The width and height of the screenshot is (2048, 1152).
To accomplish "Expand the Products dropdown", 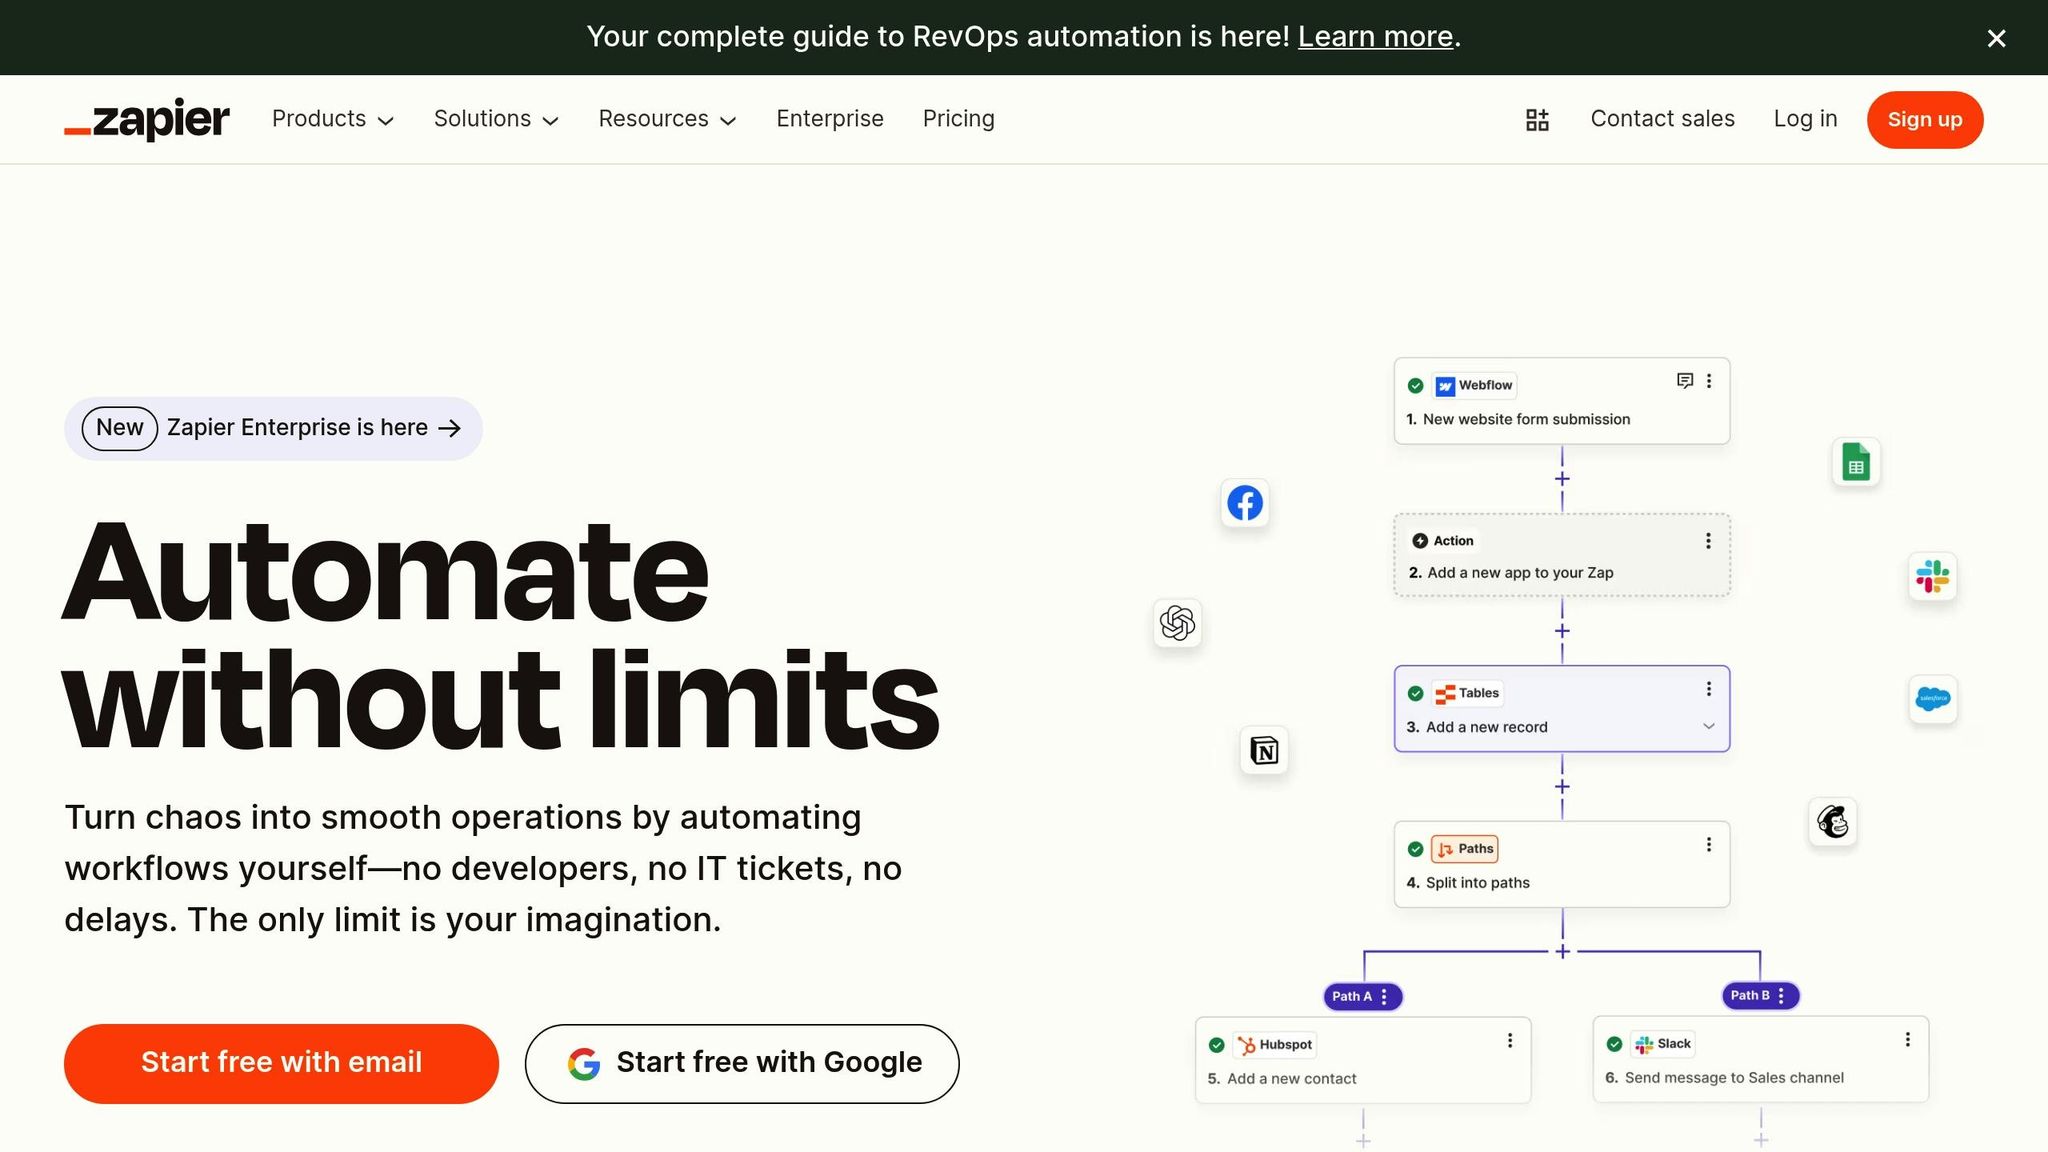I will pos(332,119).
